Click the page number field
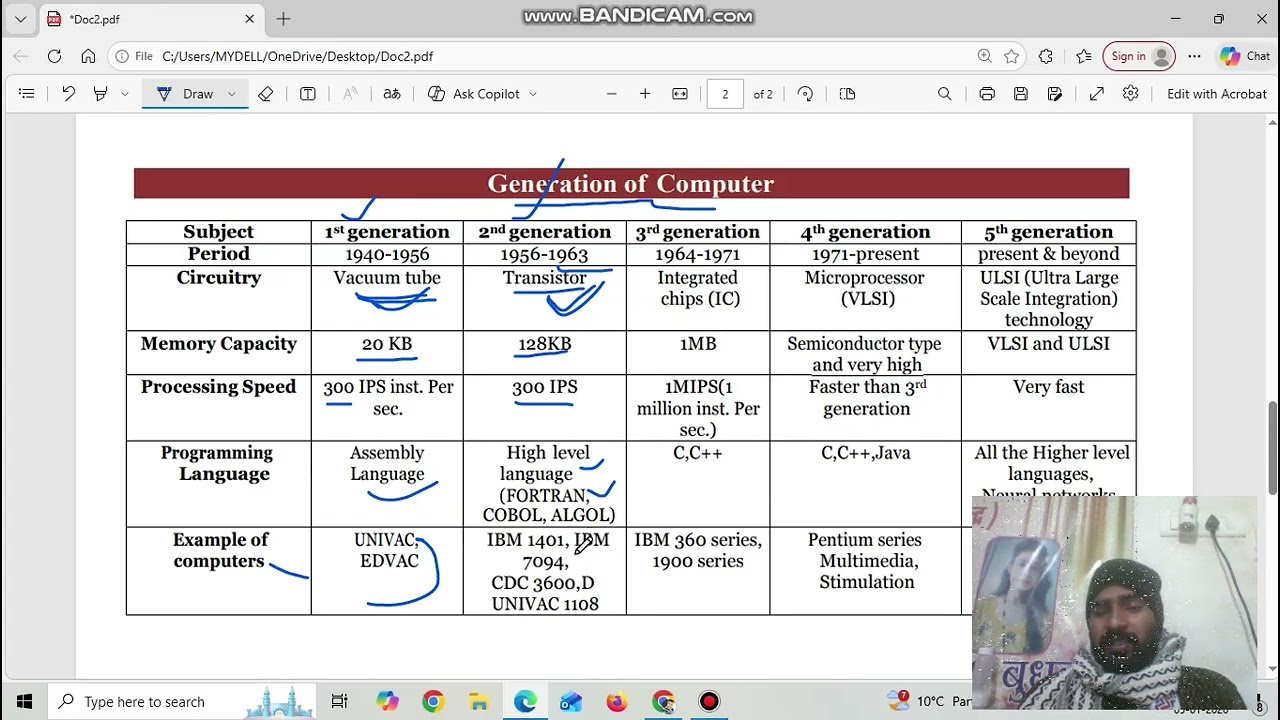1280x720 pixels. tap(725, 94)
